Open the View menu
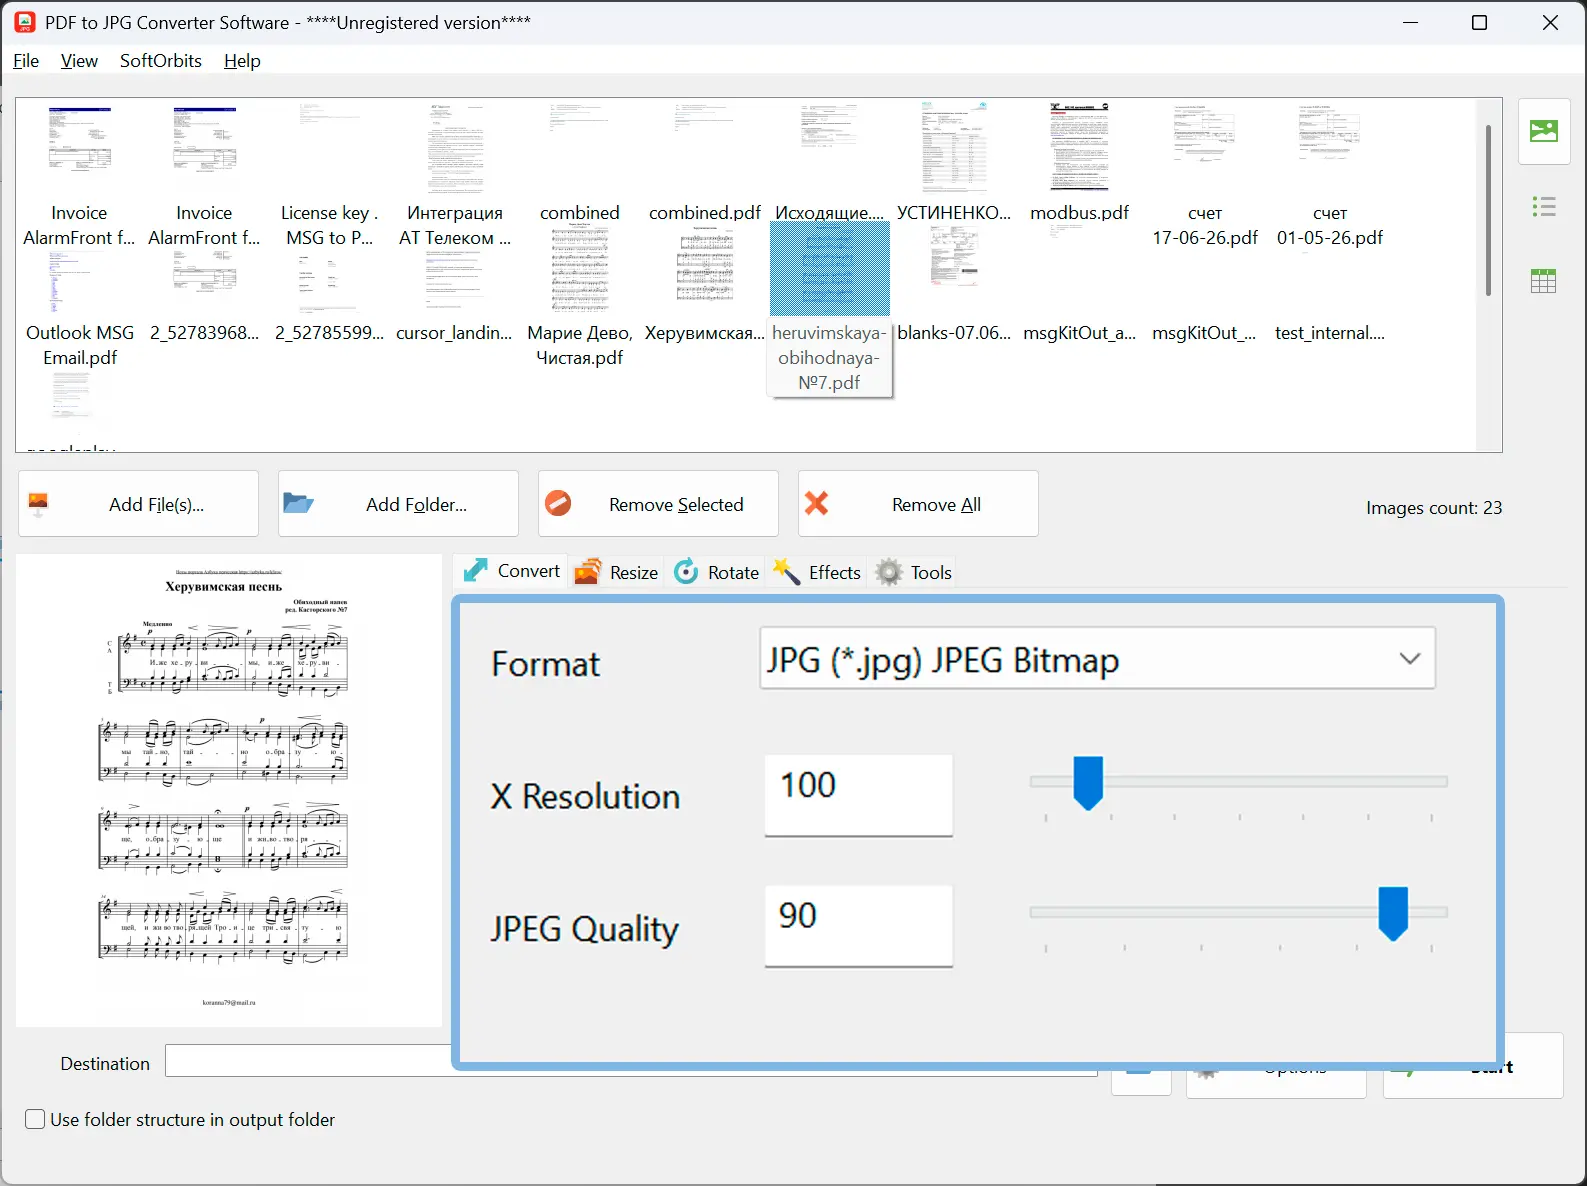The image size is (1587, 1186). (79, 61)
